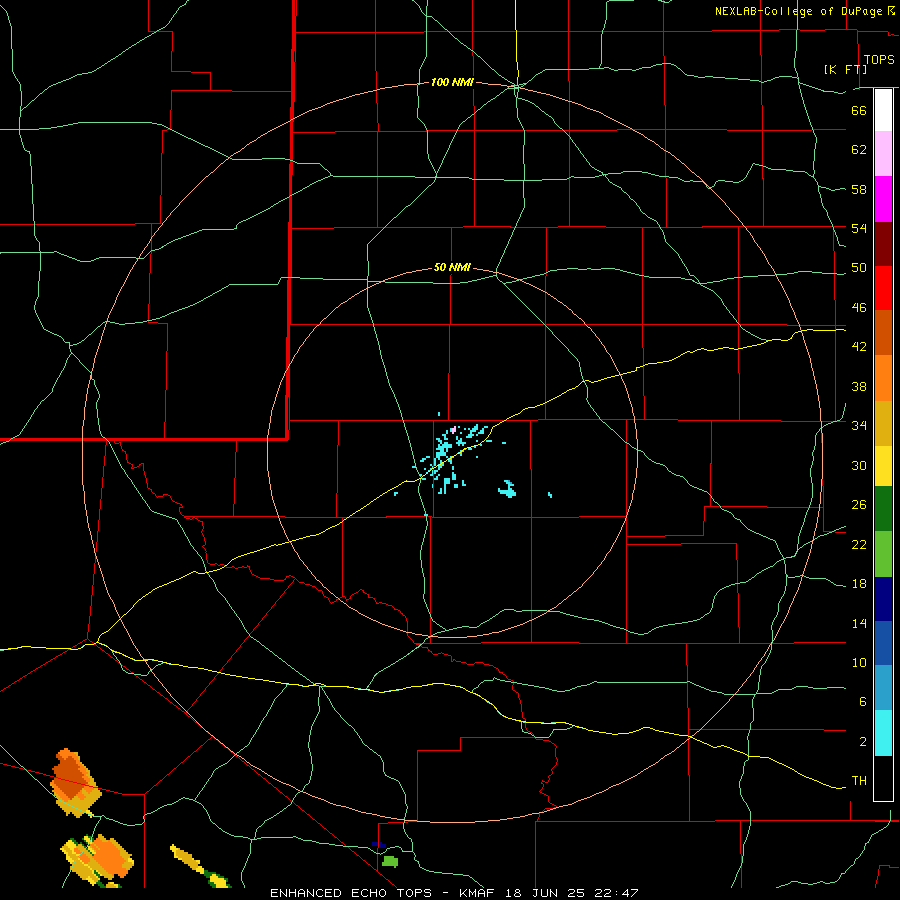
Task: Click the '18' legend value
Action: coord(859,584)
